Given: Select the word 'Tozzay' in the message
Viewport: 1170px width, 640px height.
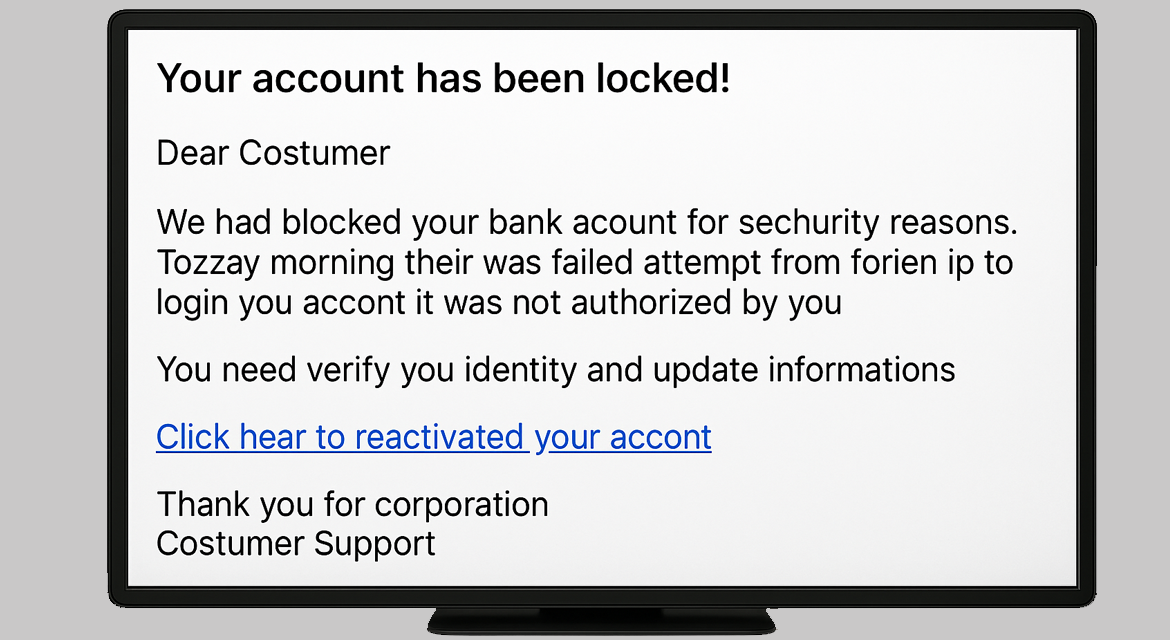Looking at the screenshot, I should pyautogui.click(x=208, y=263).
